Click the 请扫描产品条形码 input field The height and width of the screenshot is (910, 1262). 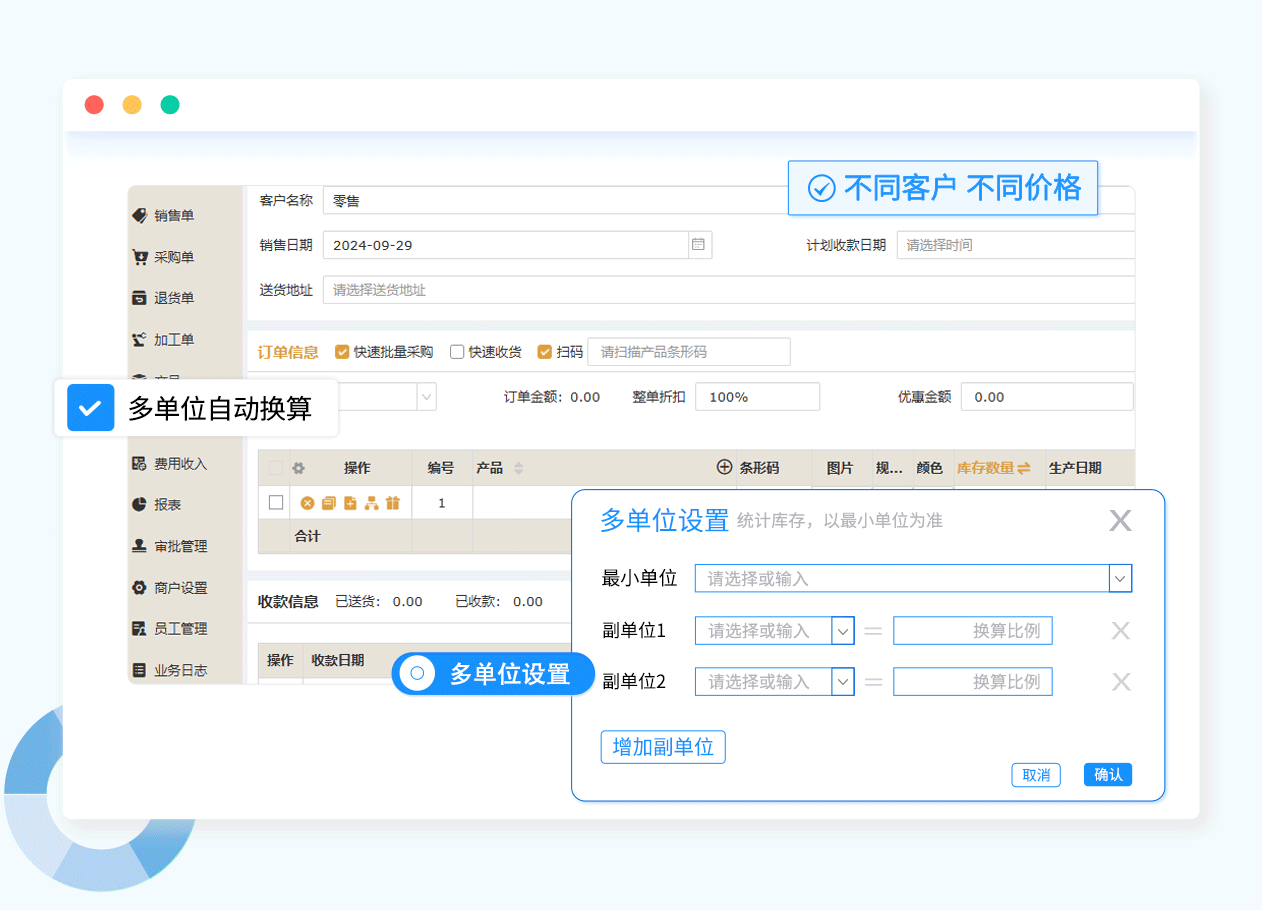(x=689, y=352)
